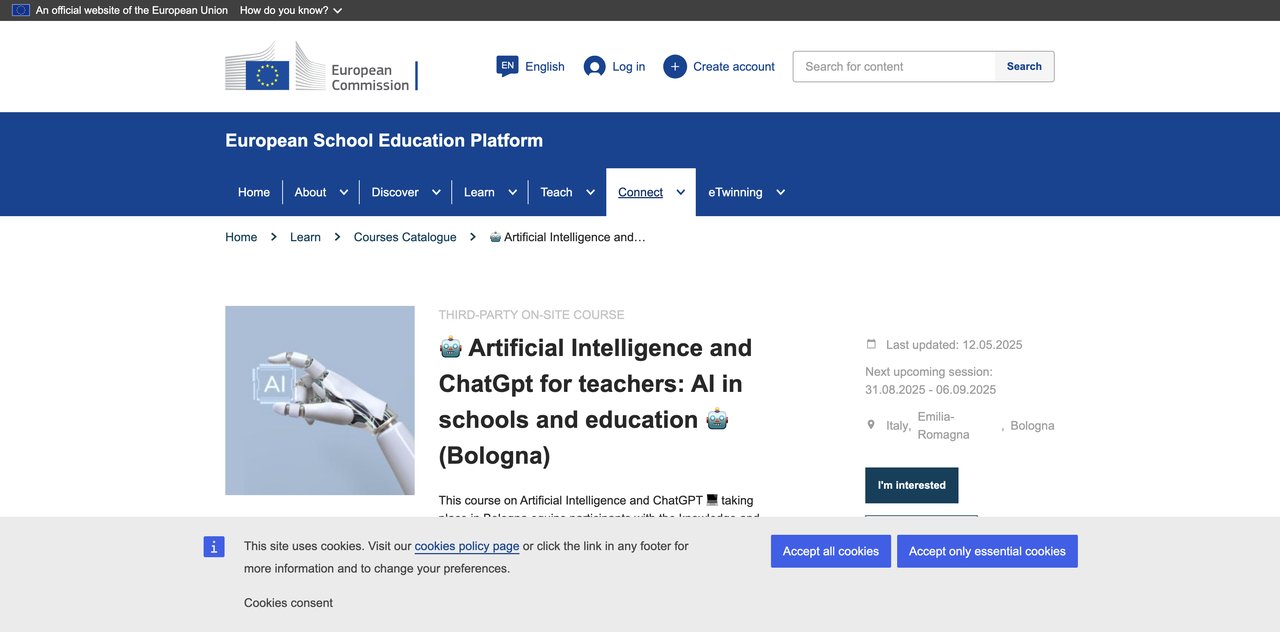
Task: Click the blue info icon in cookie banner
Action: [x=214, y=547]
